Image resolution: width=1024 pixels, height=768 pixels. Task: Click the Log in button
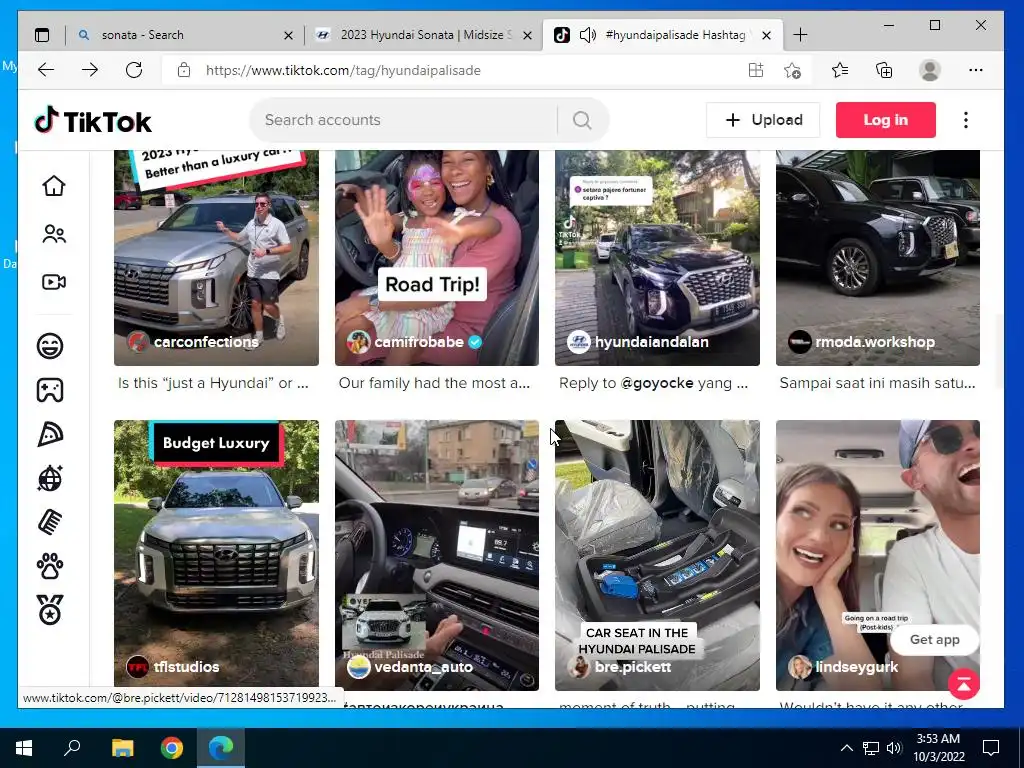pyautogui.click(x=886, y=120)
